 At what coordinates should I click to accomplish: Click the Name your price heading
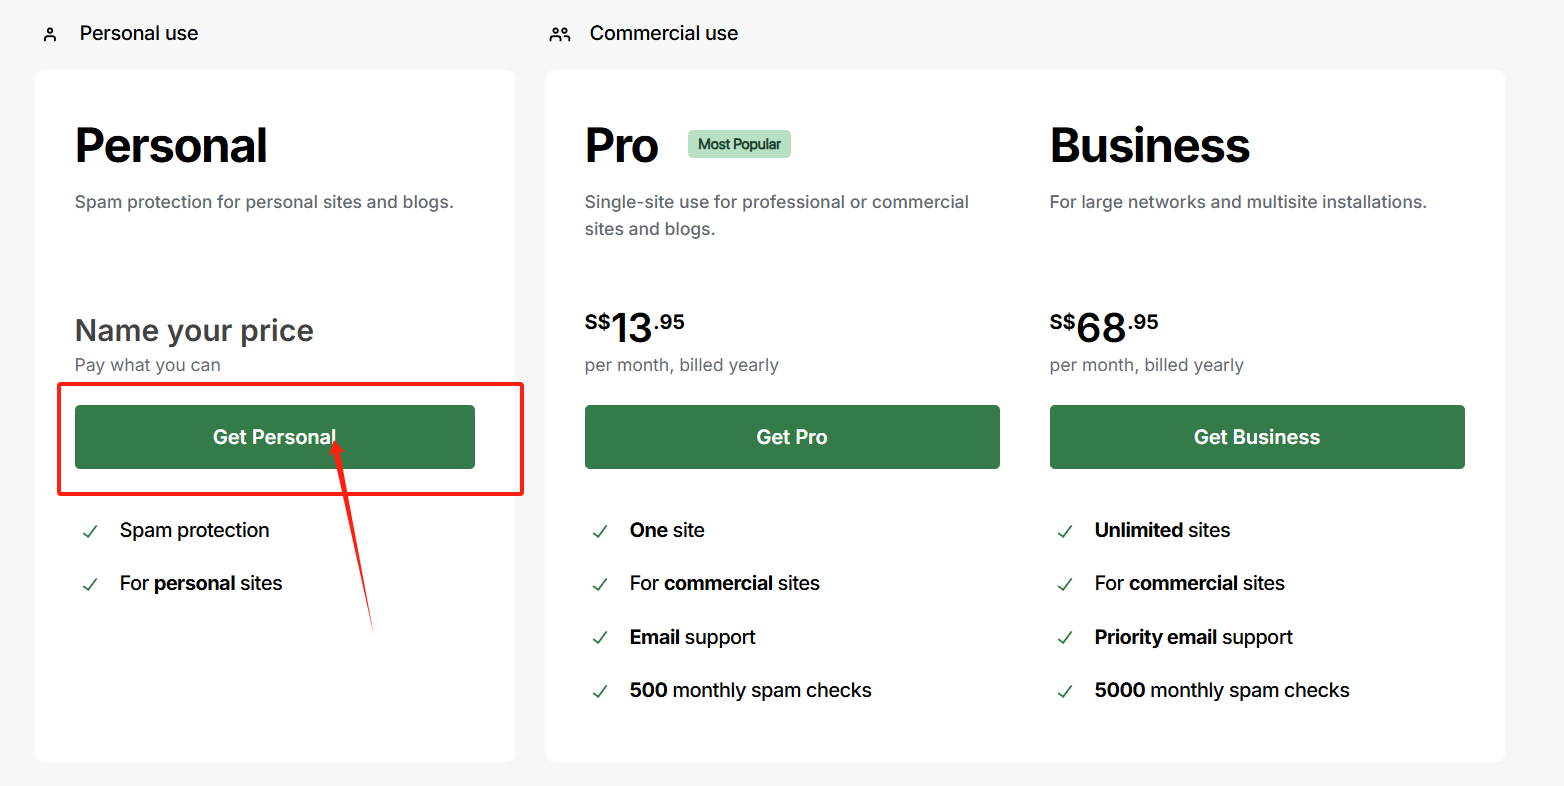[x=194, y=330]
